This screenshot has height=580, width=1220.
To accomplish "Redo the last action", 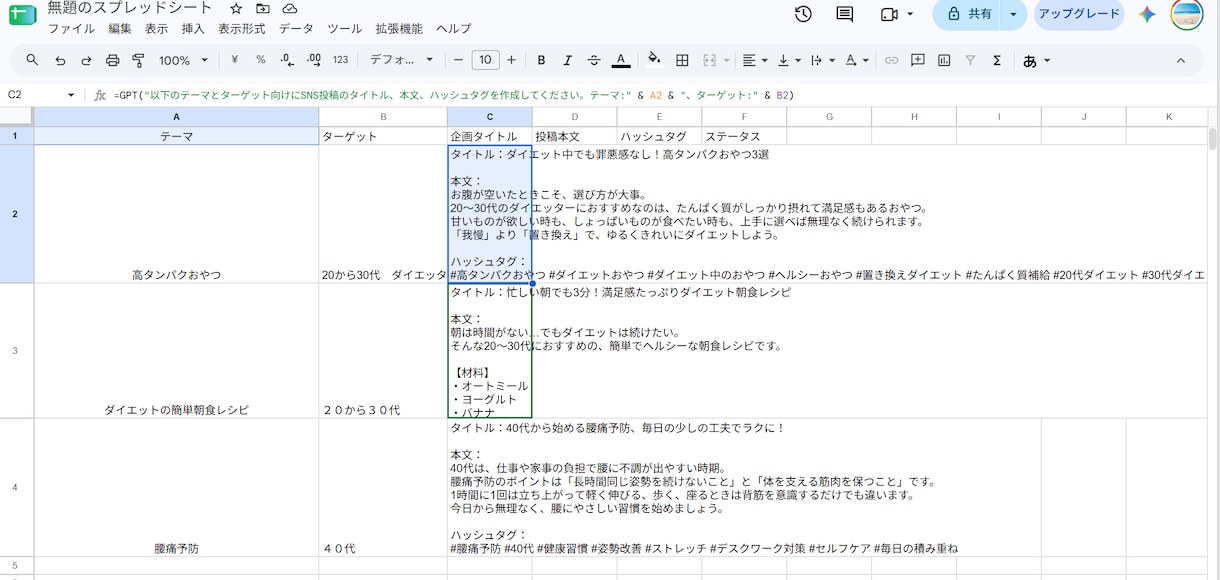I will click(x=86, y=60).
